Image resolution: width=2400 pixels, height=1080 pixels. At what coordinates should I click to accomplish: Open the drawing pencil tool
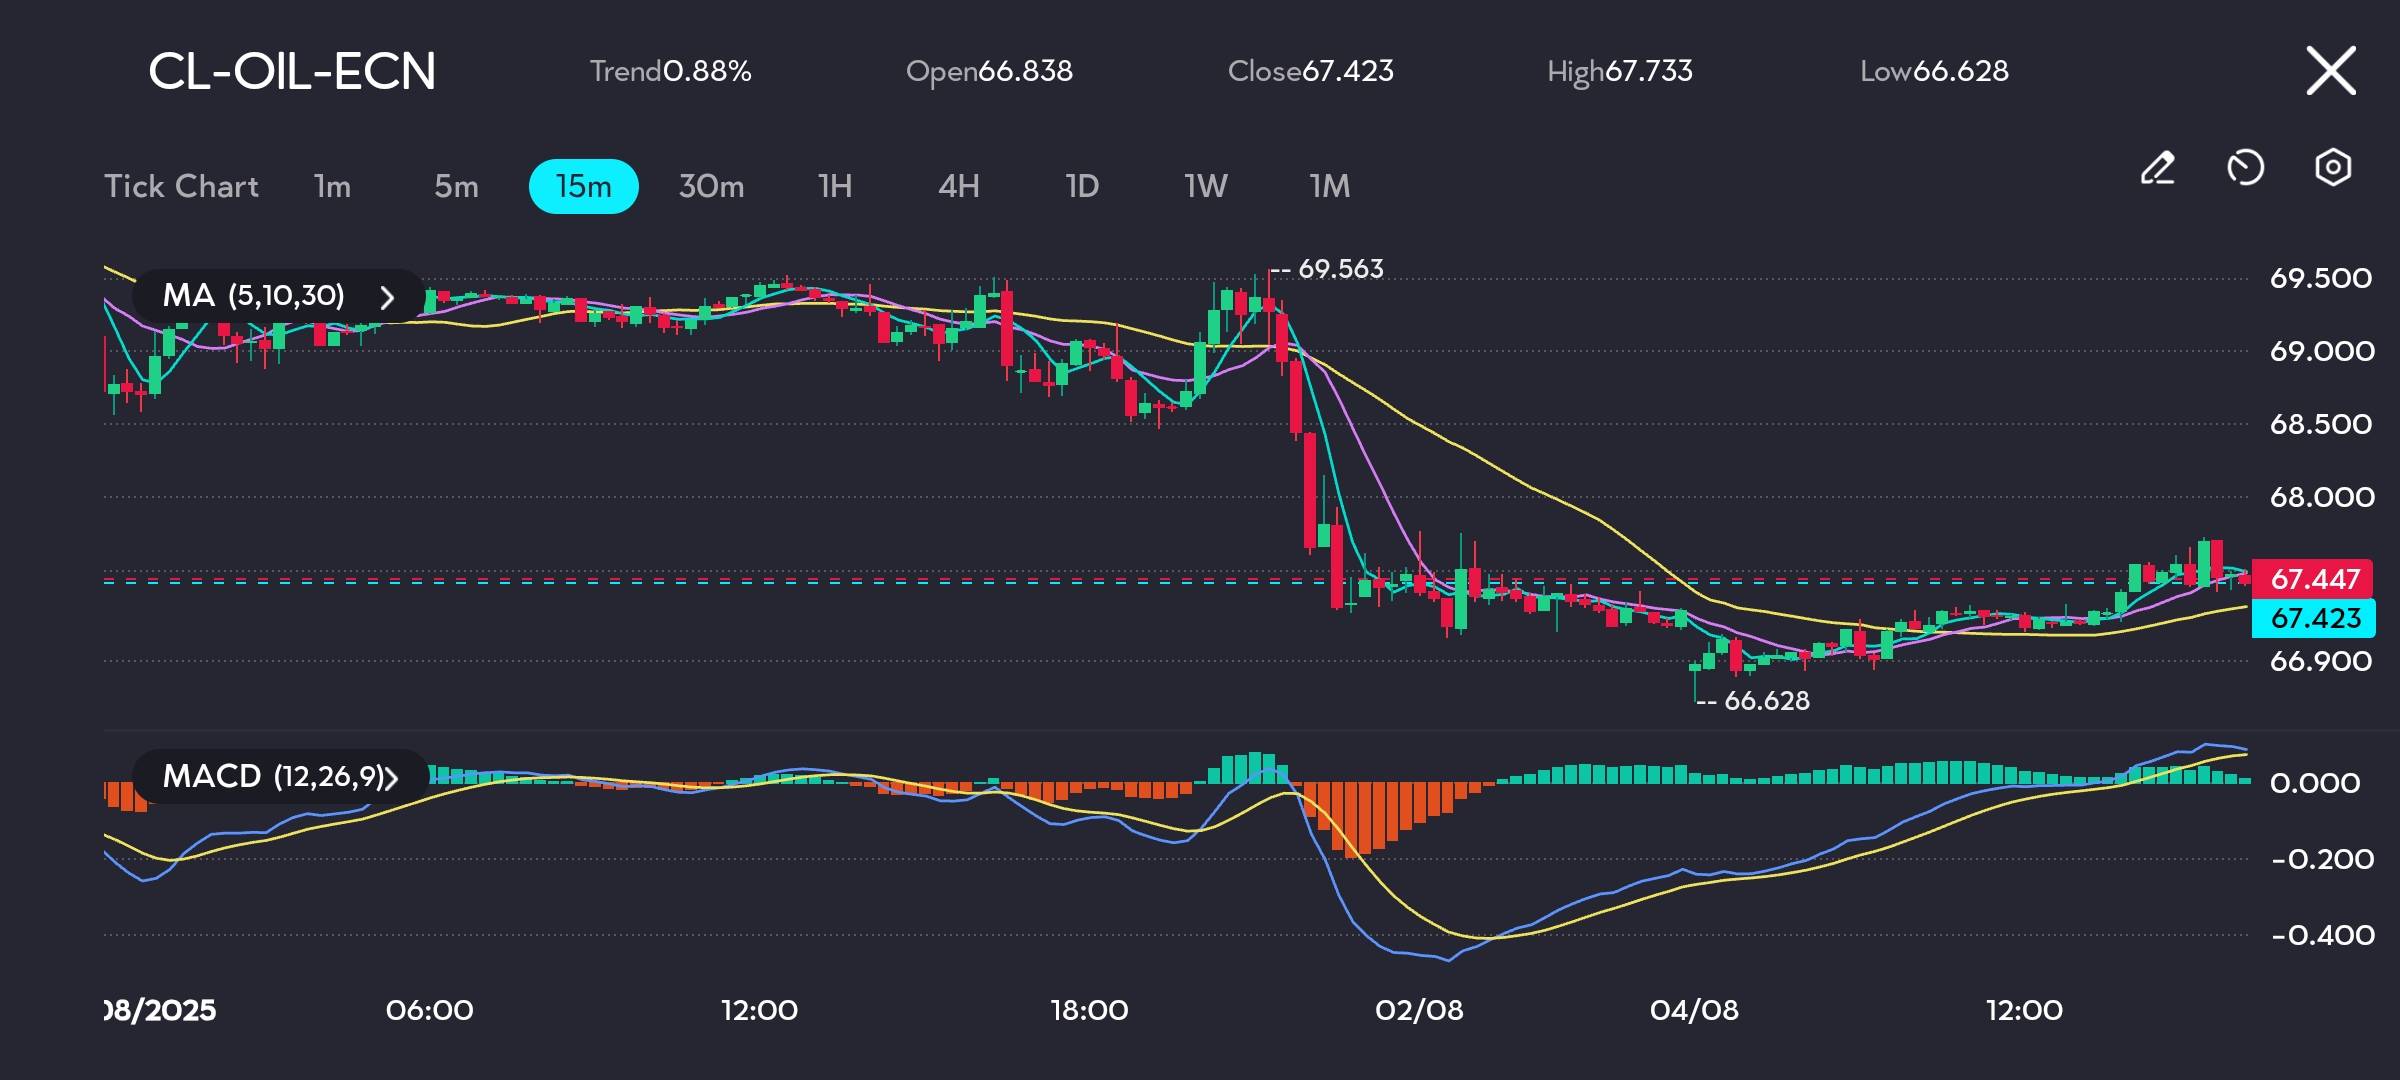[x=2158, y=168]
